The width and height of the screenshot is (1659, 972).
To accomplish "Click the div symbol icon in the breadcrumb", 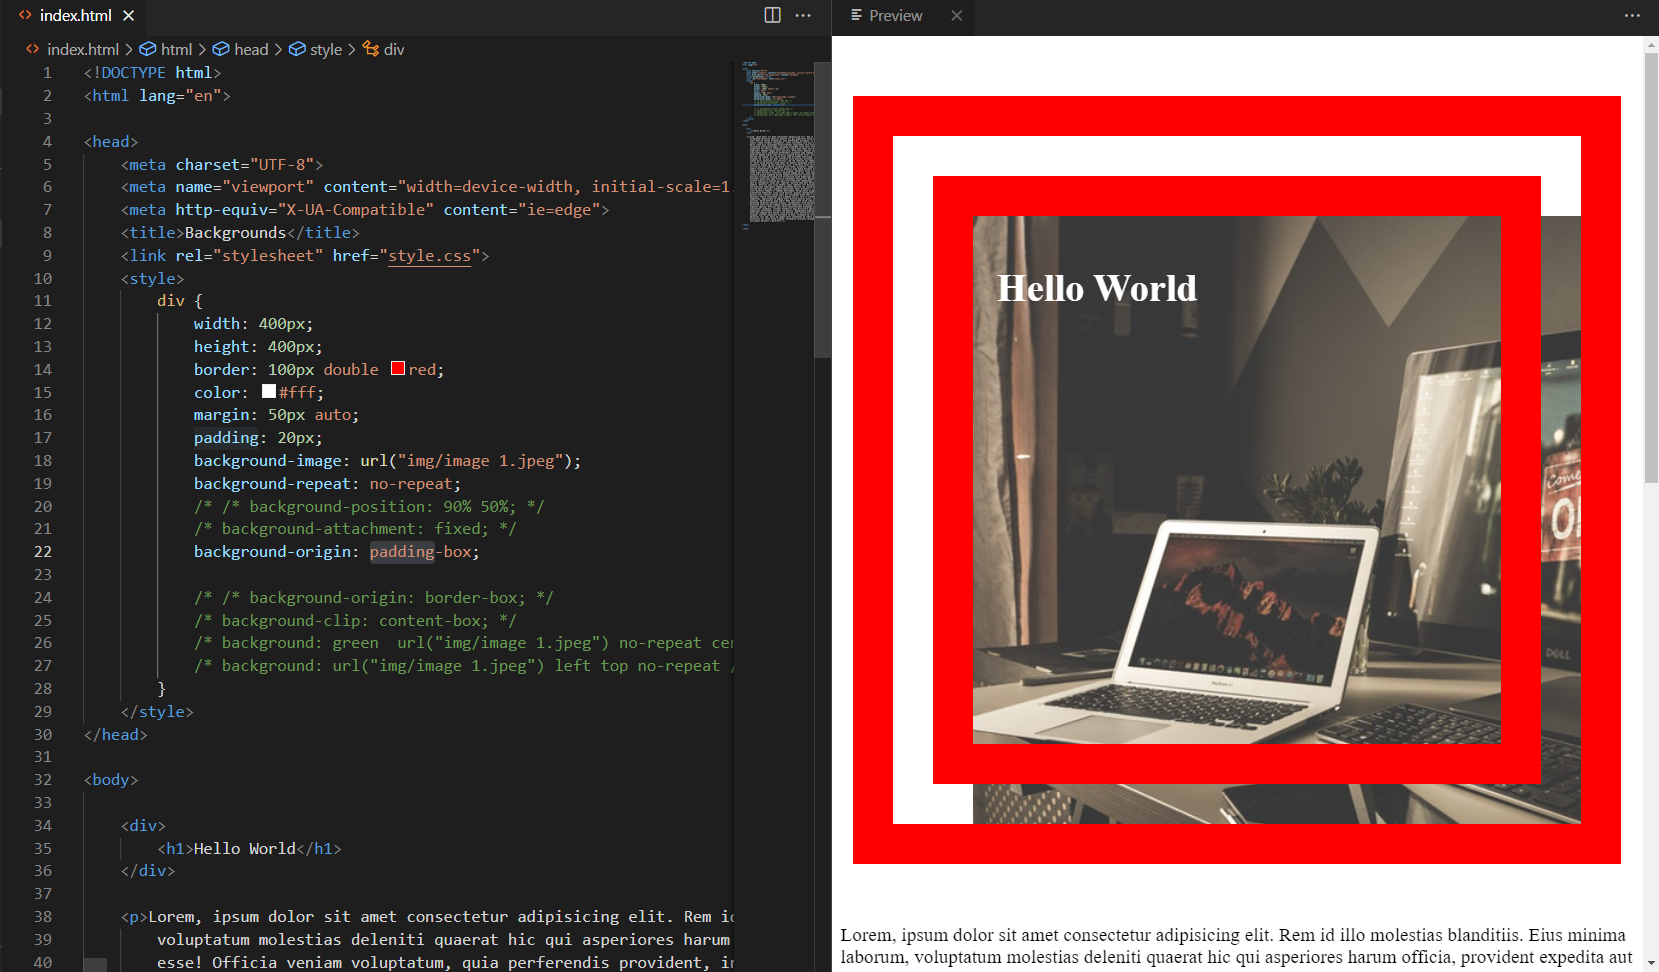I will [368, 48].
